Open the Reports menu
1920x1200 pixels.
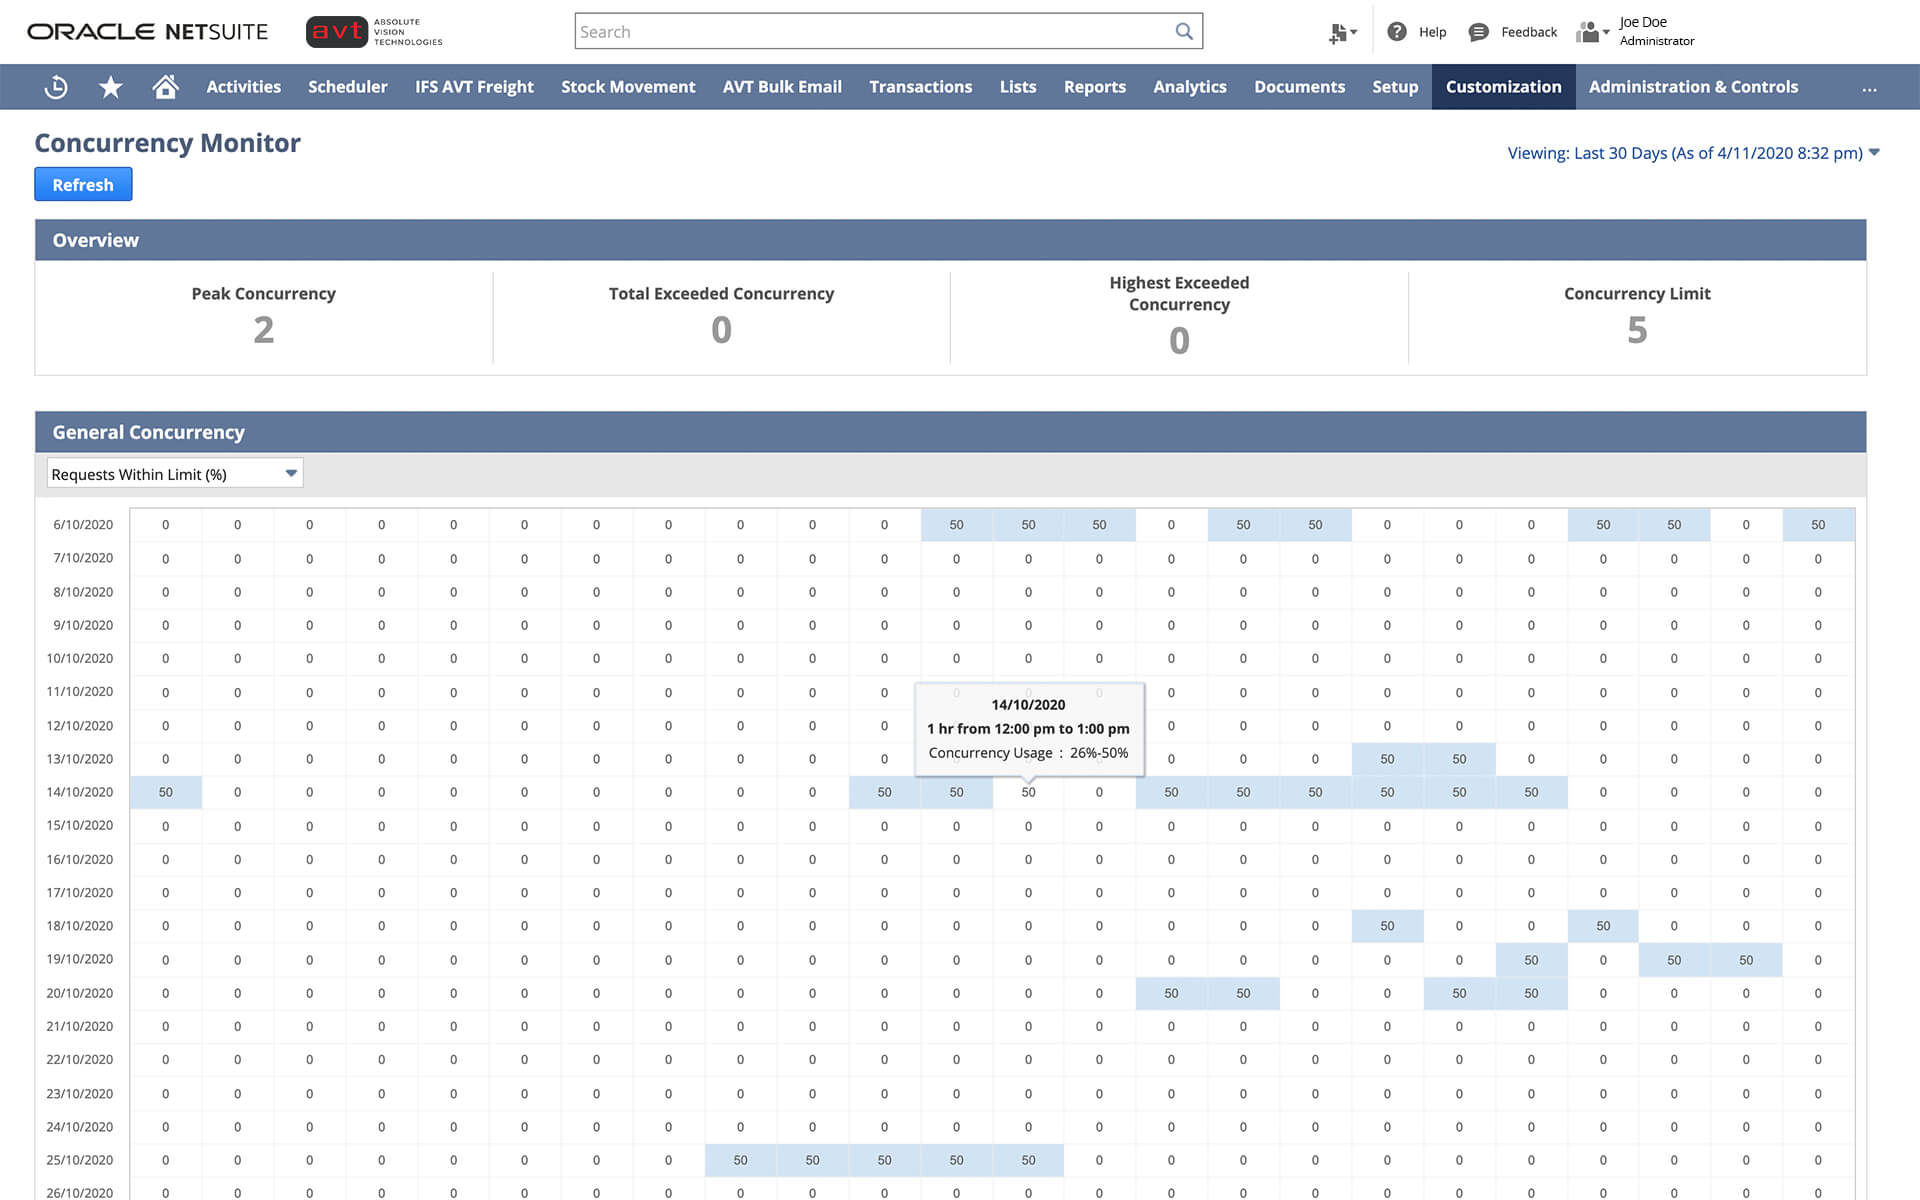[1094, 87]
